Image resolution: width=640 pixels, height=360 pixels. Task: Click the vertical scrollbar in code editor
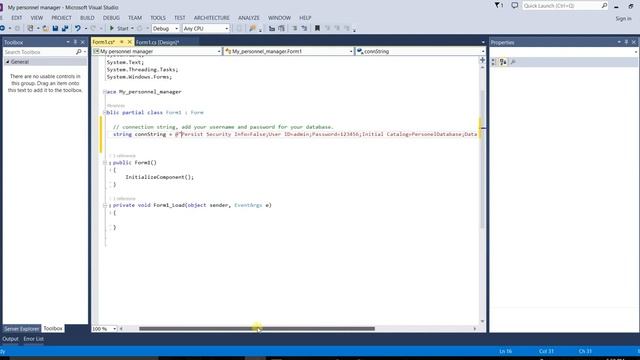point(482,159)
